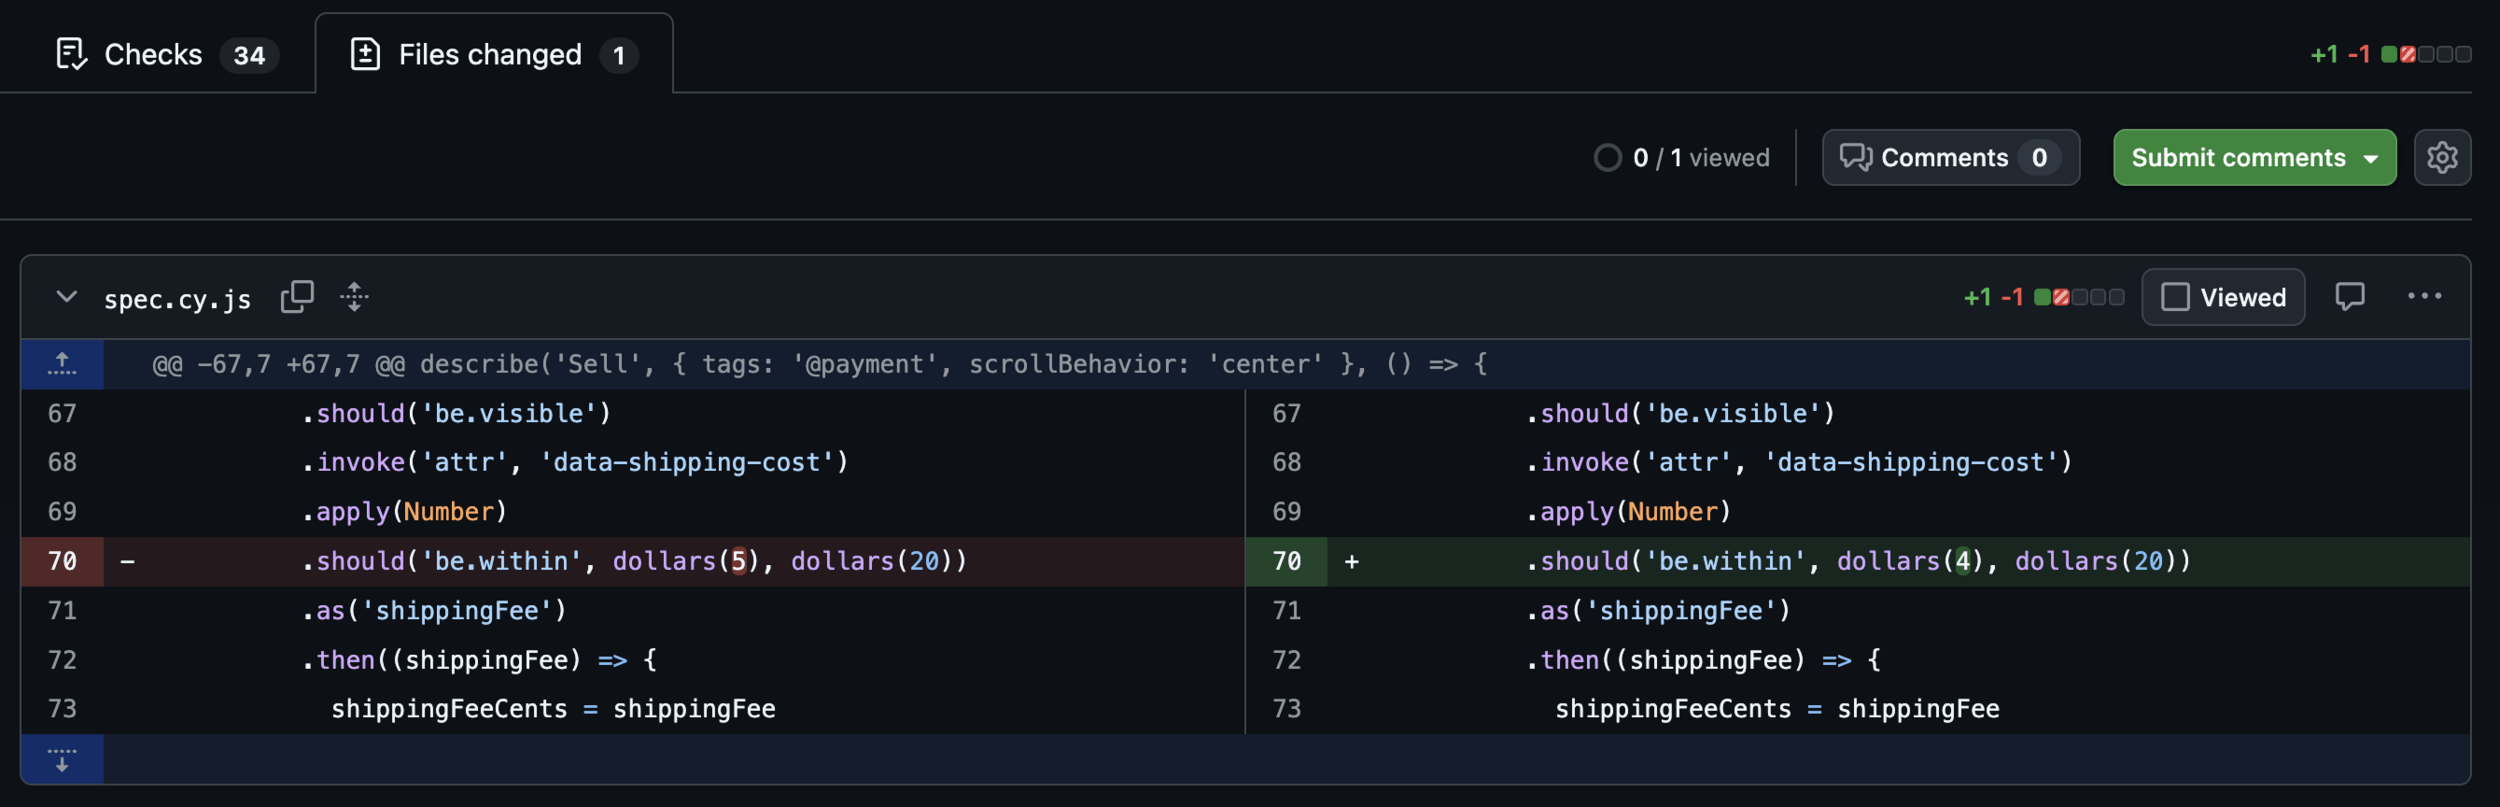The image size is (2500, 807).
Task: Click the Files changed tab icon
Action: tap(365, 54)
